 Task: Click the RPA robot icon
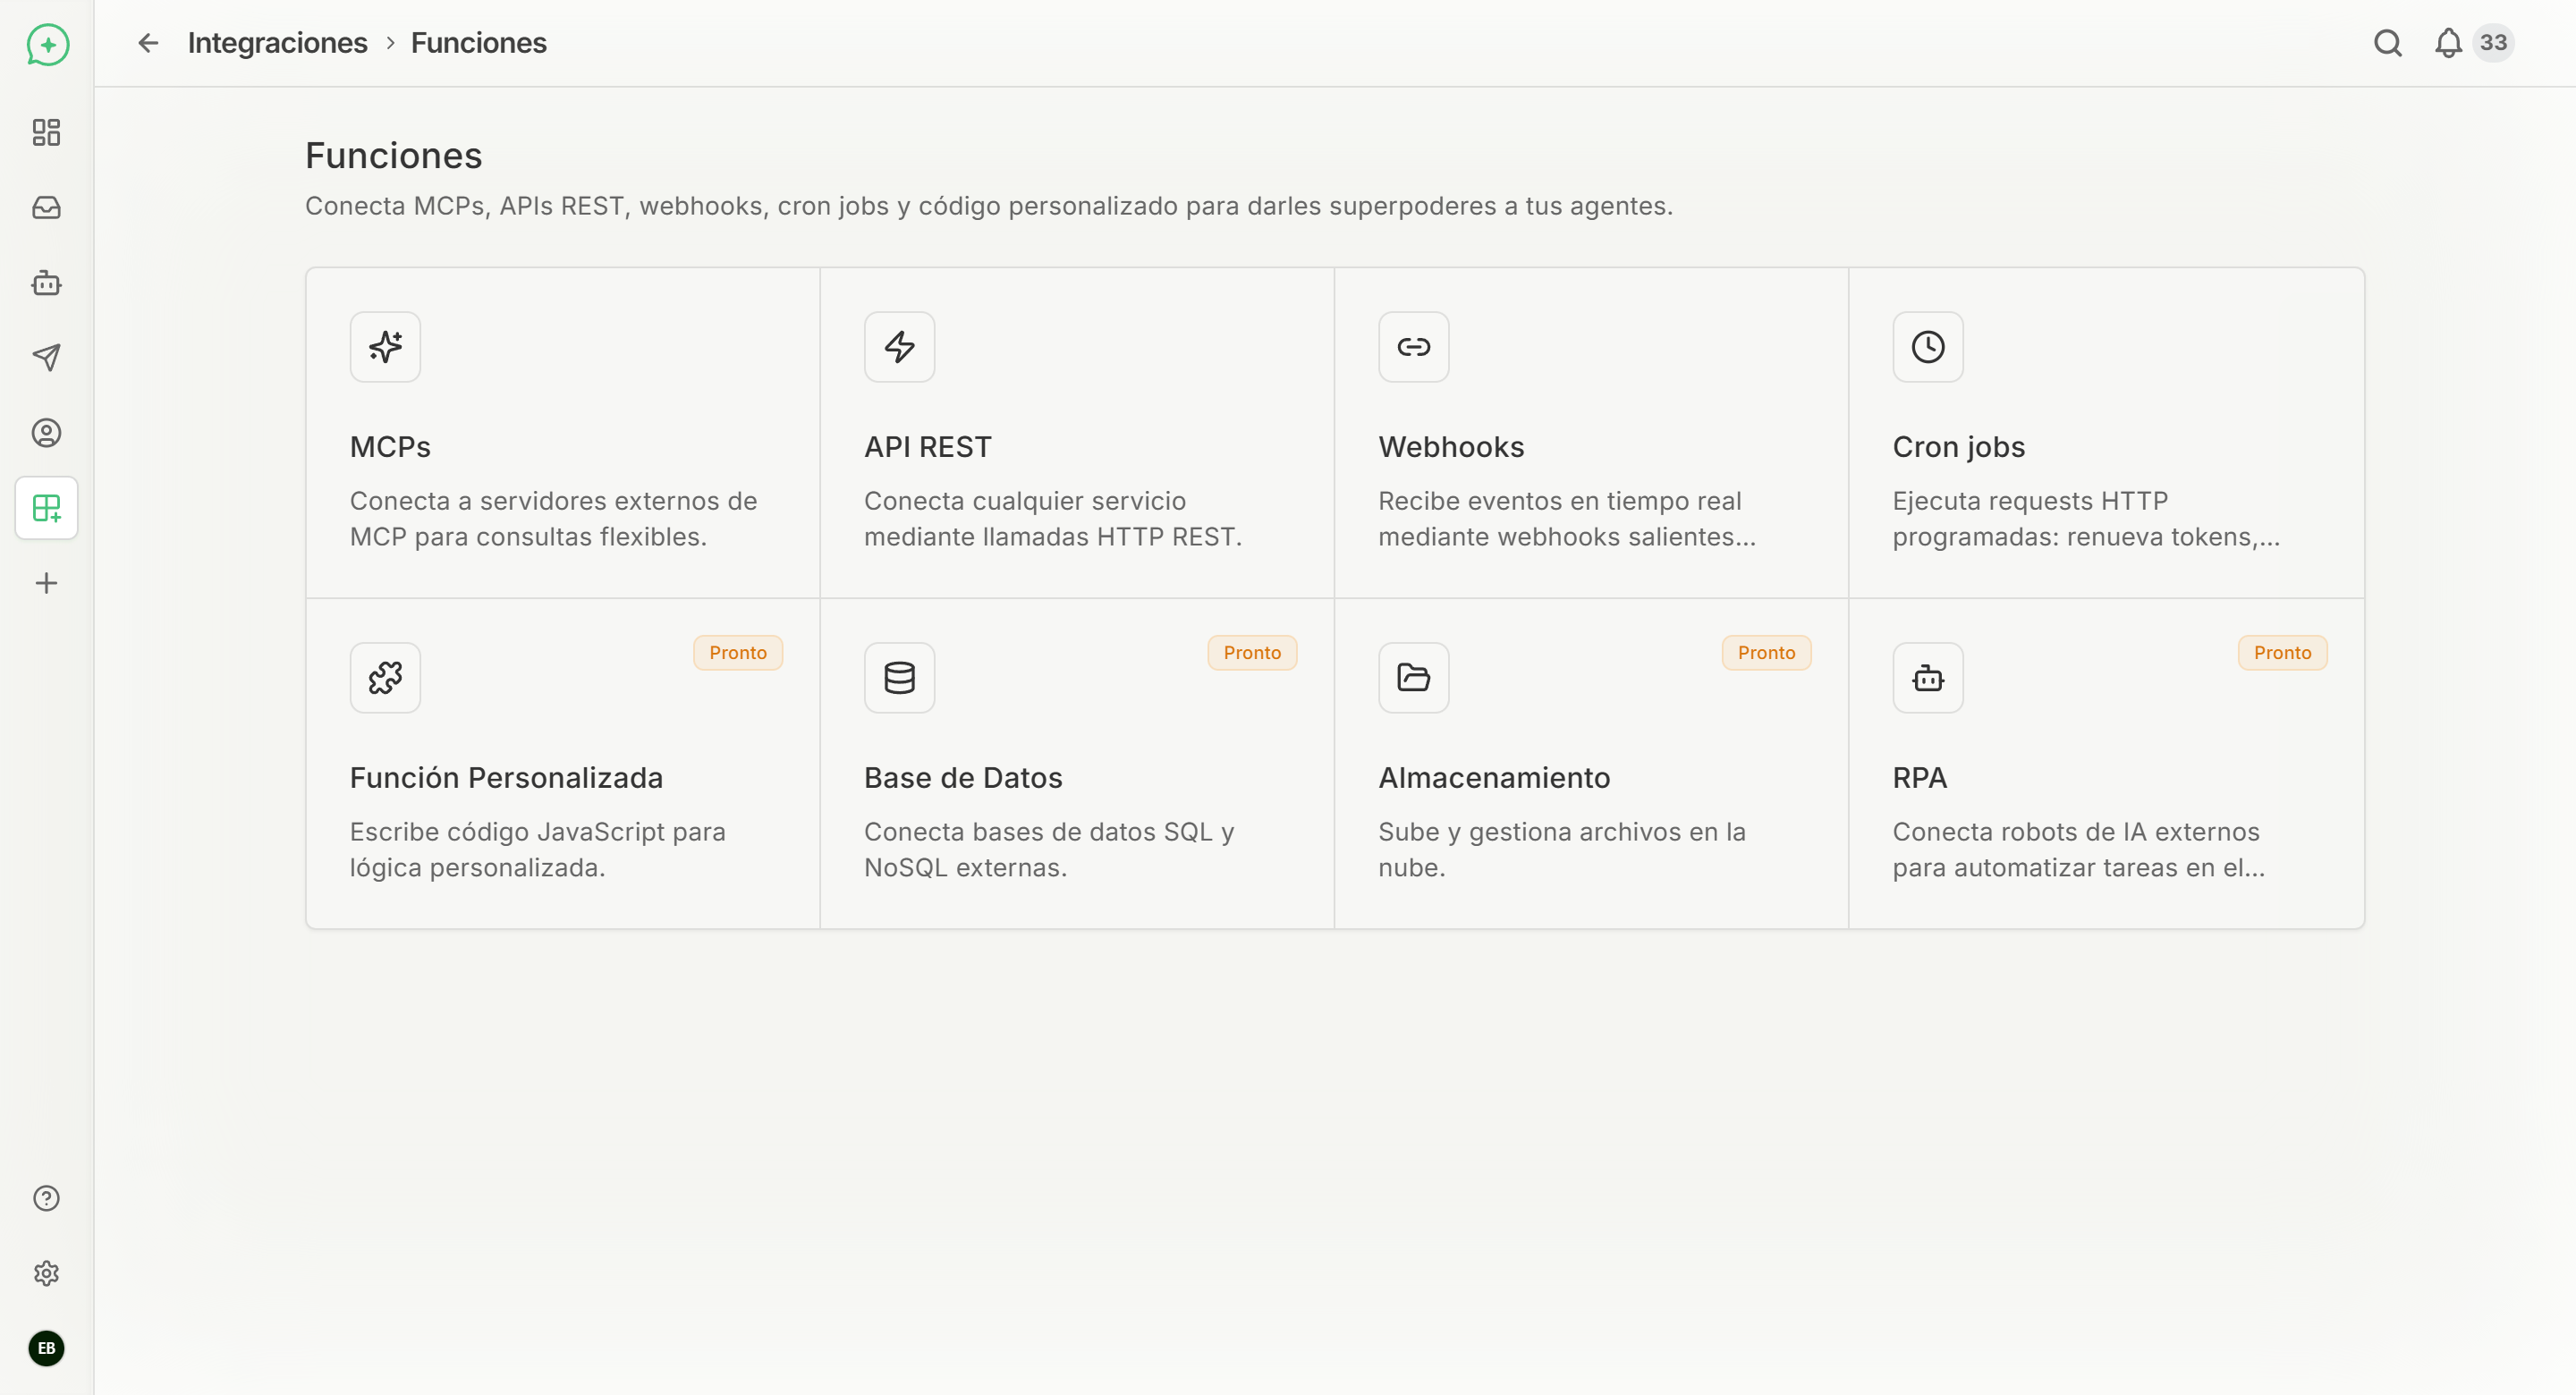[1927, 678]
